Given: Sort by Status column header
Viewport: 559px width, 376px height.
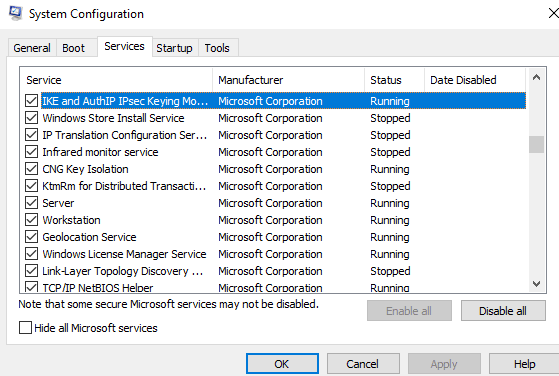Looking at the screenshot, I should pyautogui.click(x=395, y=80).
